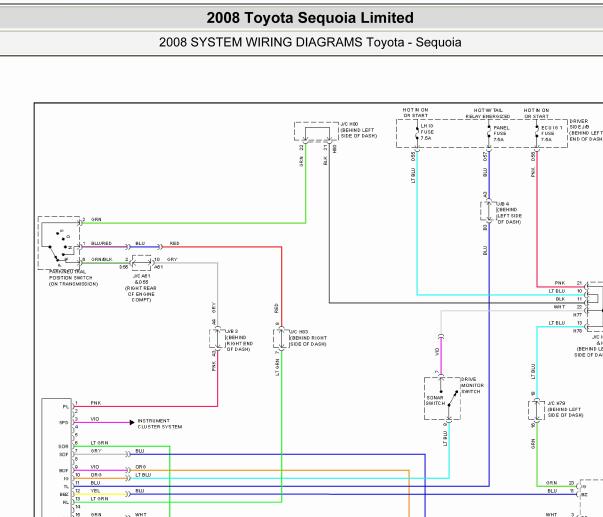The width and height of the screenshot is (603, 517).
Task: Click the black arrowhead pointing to Instrument Cluster System
Action: (132, 422)
